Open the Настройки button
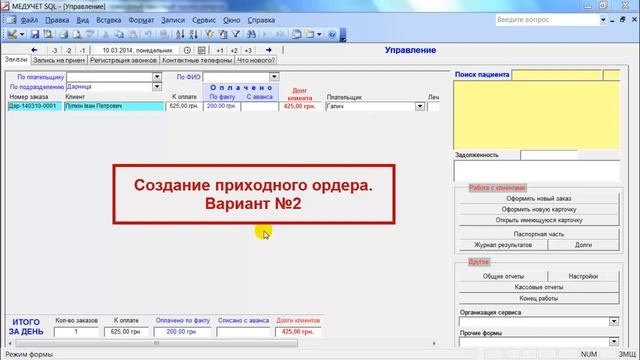 [x=583, y=276]
